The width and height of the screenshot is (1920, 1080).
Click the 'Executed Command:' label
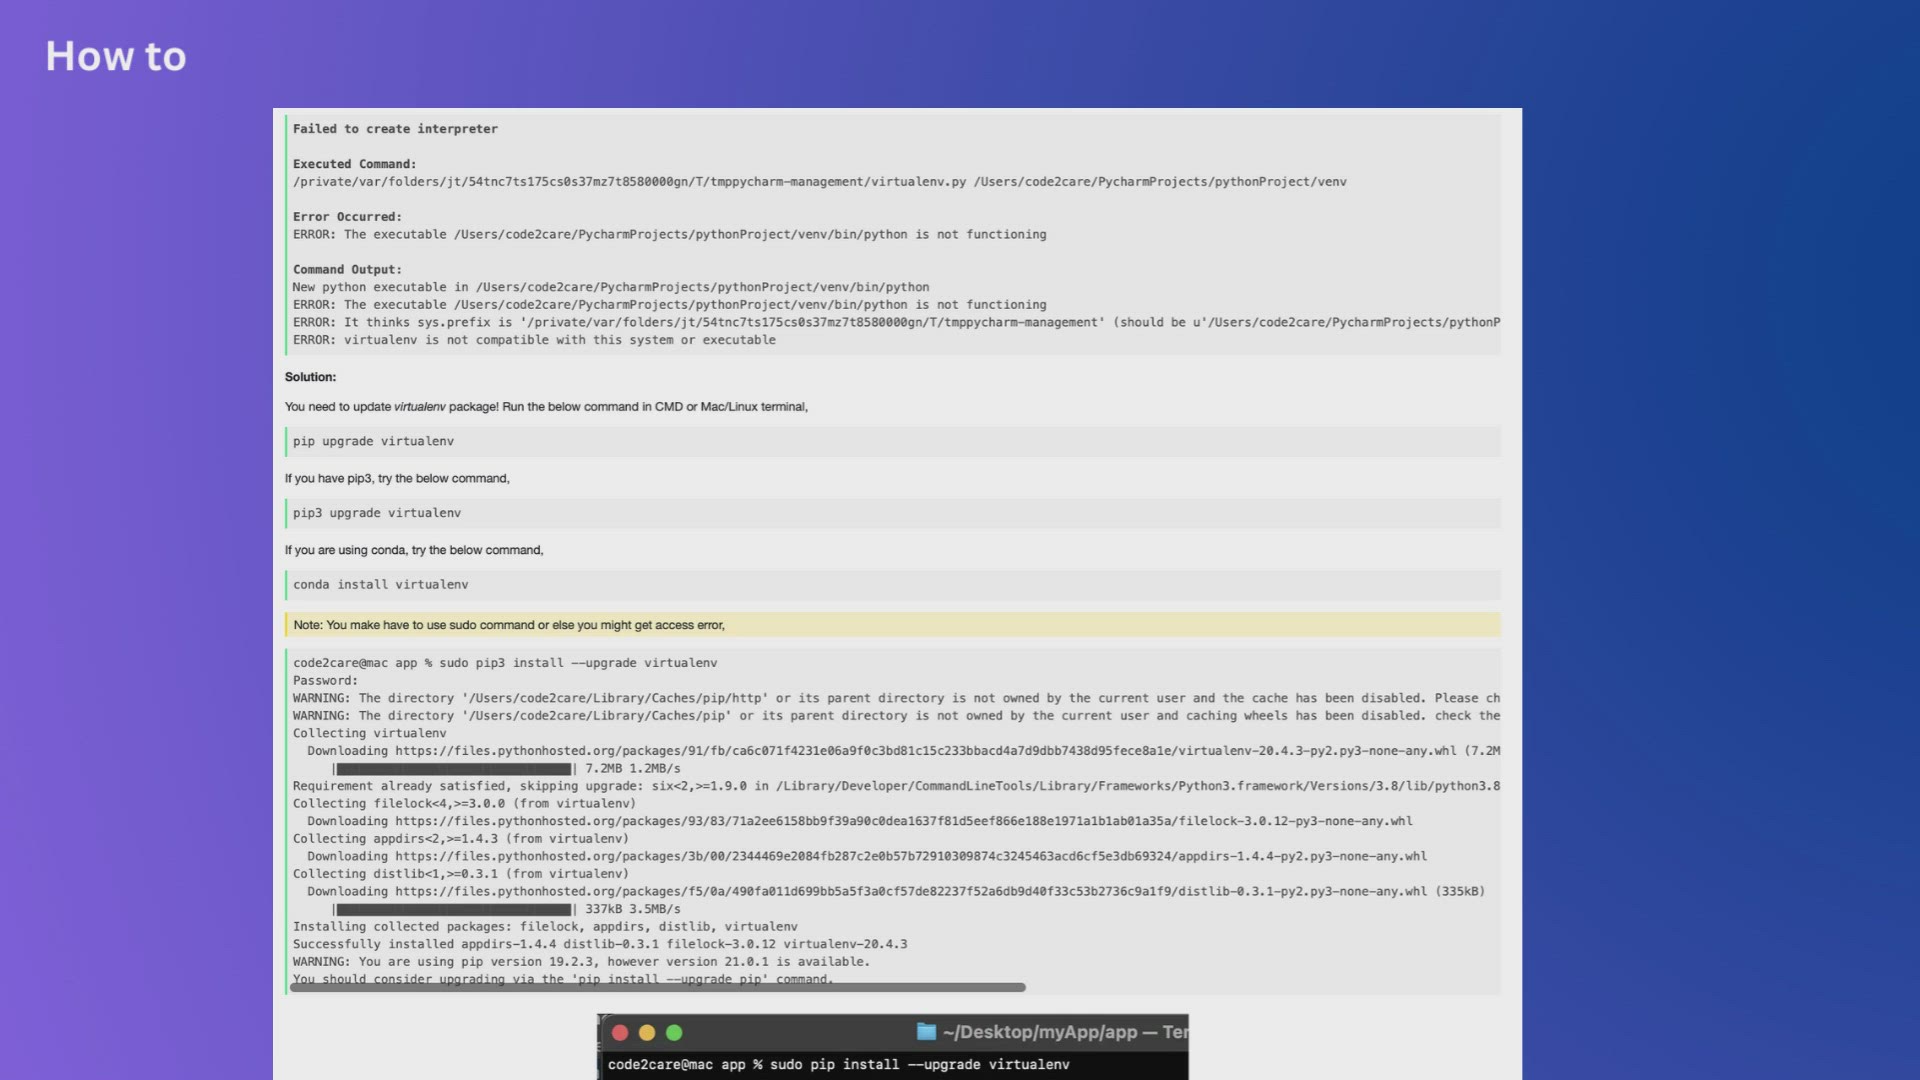pyautogui.click(x=354, y=164)
